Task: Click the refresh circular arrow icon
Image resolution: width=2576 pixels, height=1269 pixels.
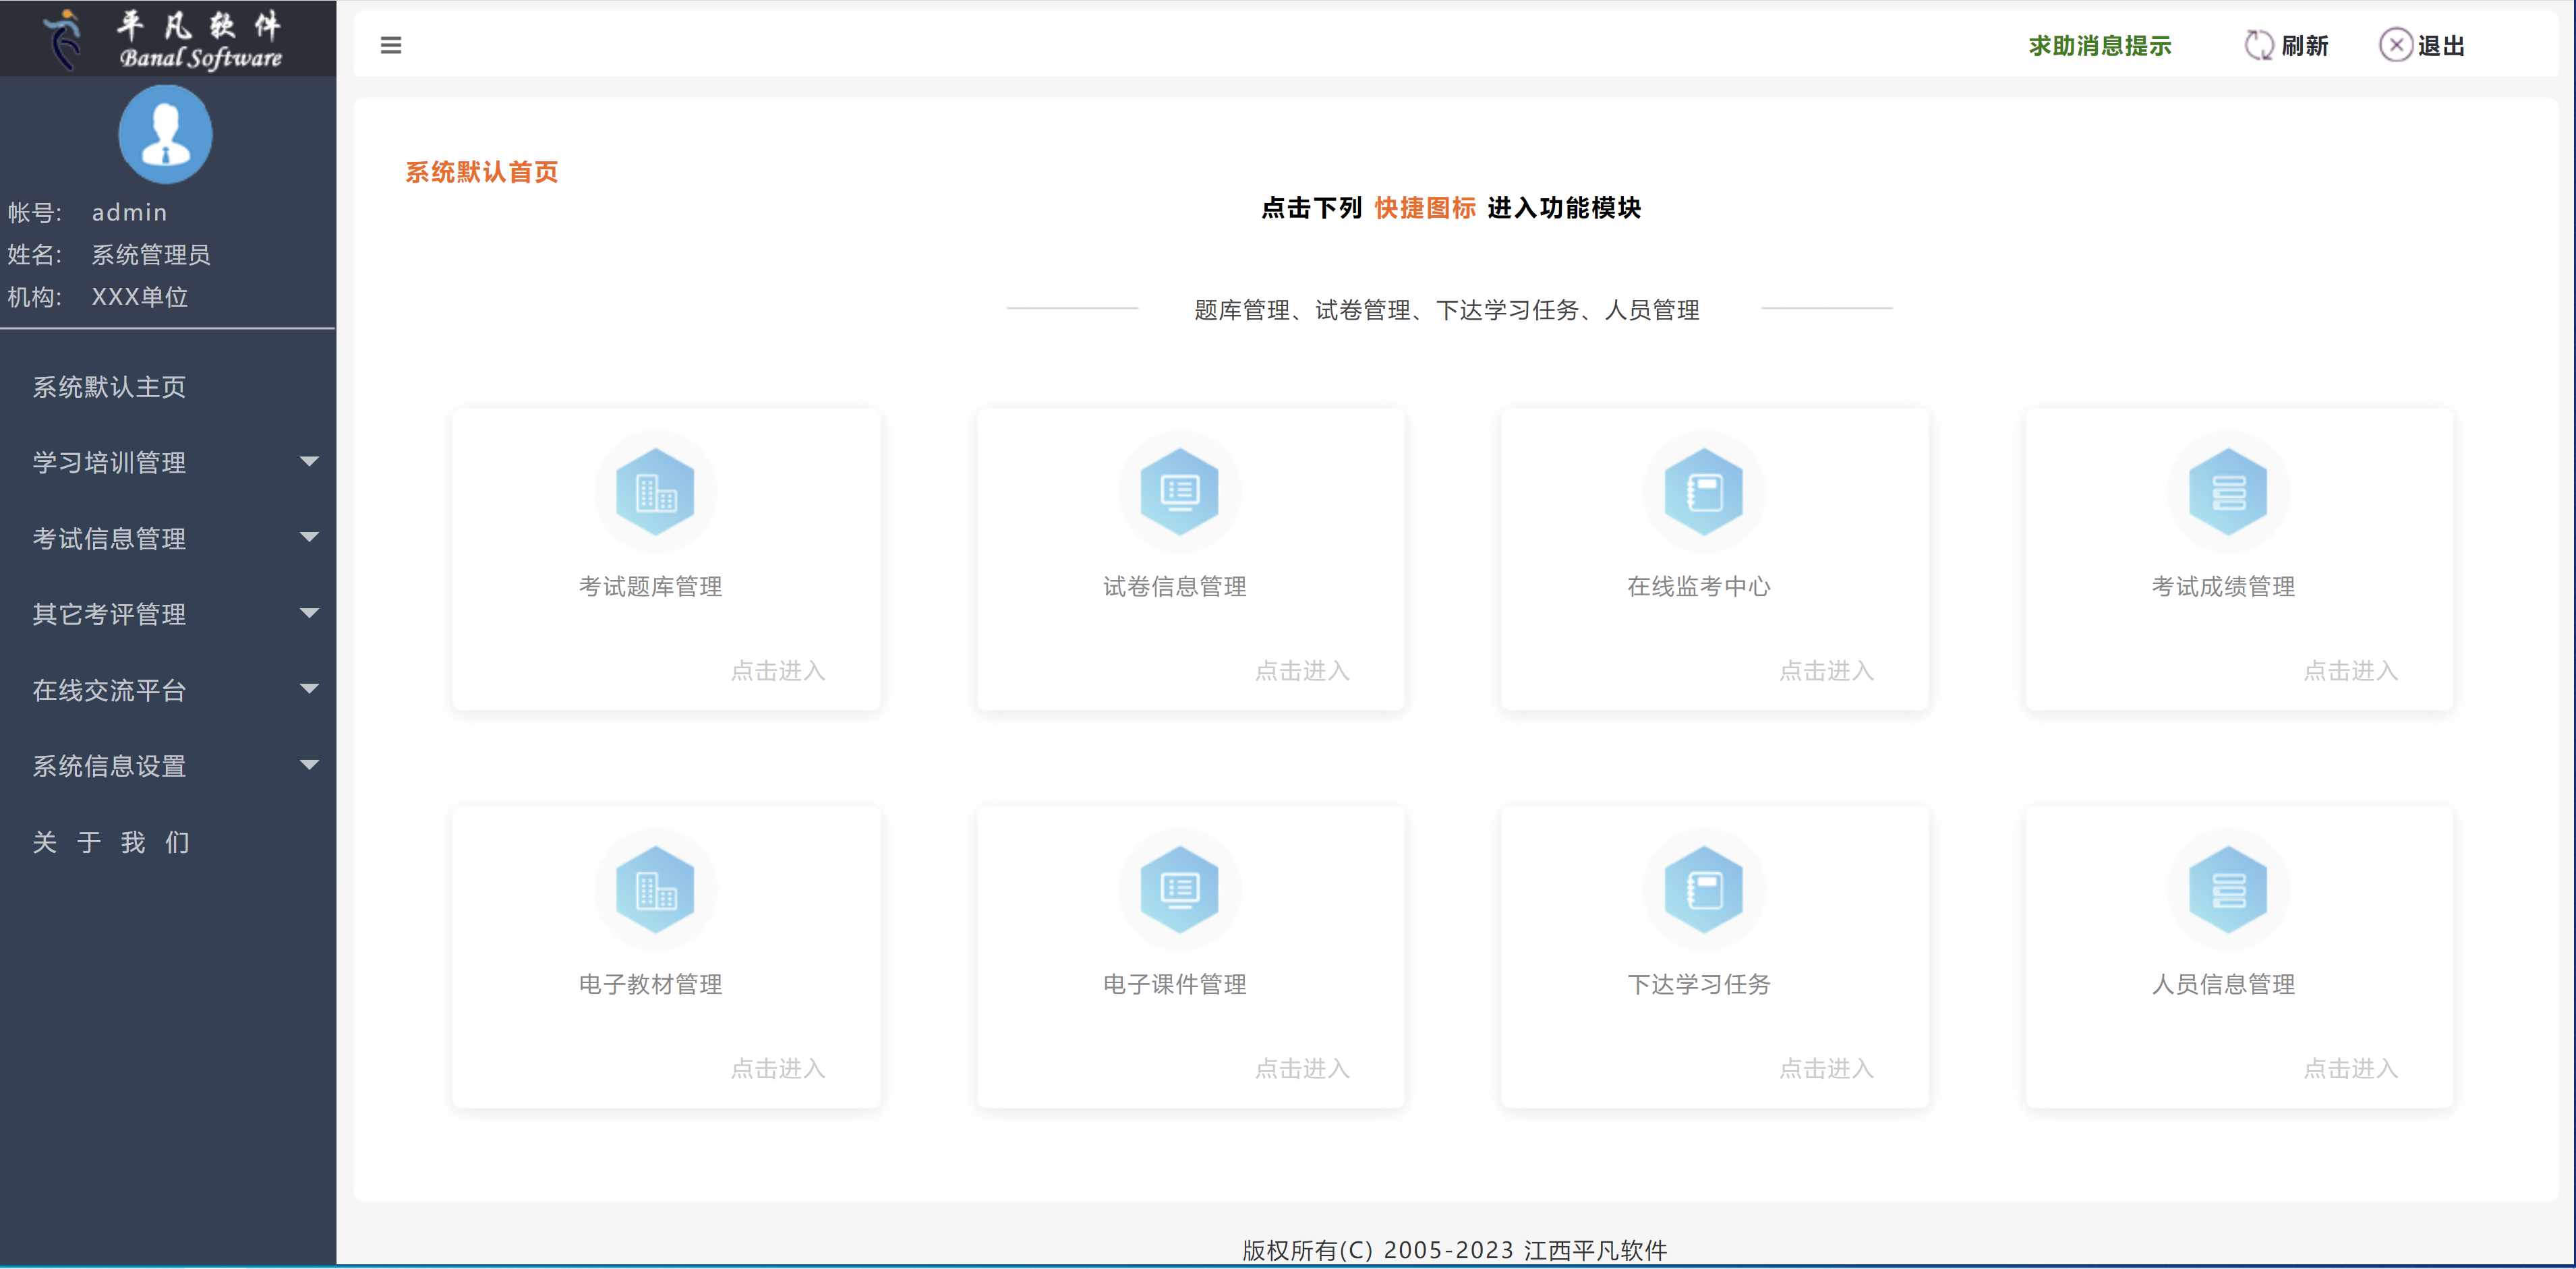Action: [2259, 45]
